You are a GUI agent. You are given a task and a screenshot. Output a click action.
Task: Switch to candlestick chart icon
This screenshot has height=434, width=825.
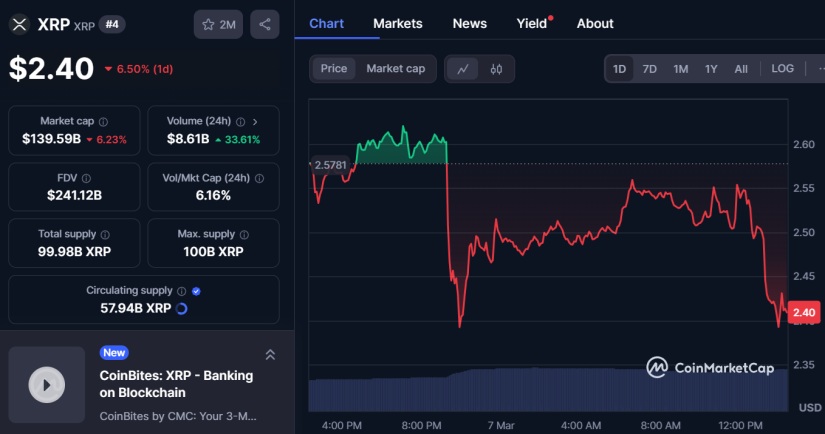[x=496, y=69]
